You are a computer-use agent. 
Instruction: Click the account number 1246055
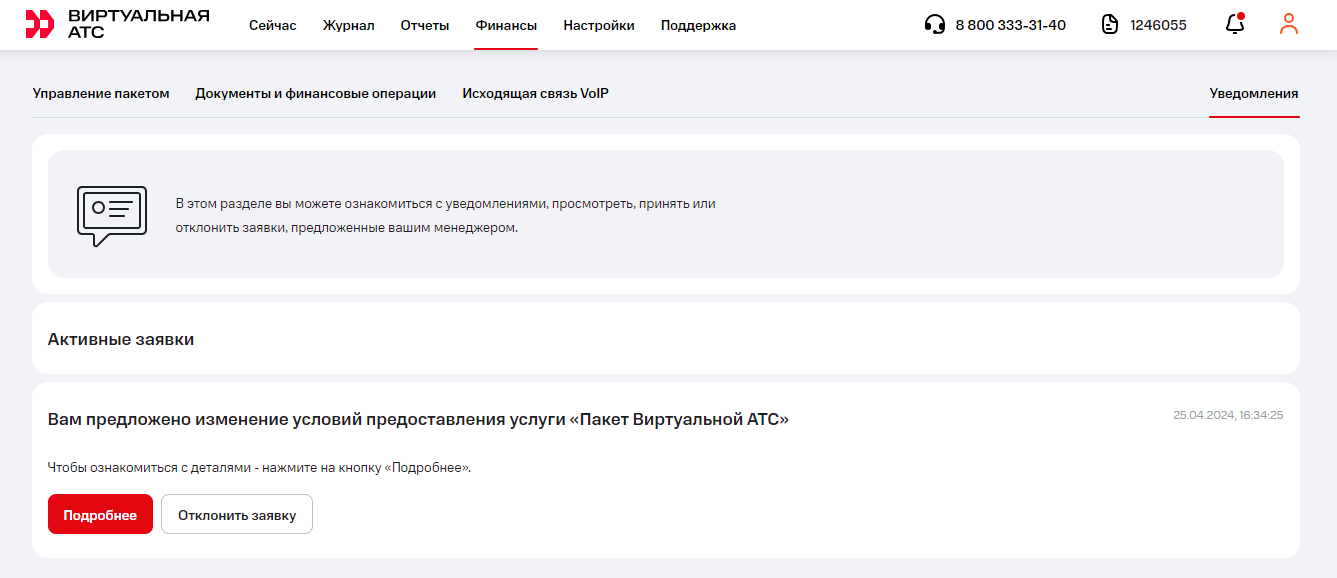pos(1158,26)
